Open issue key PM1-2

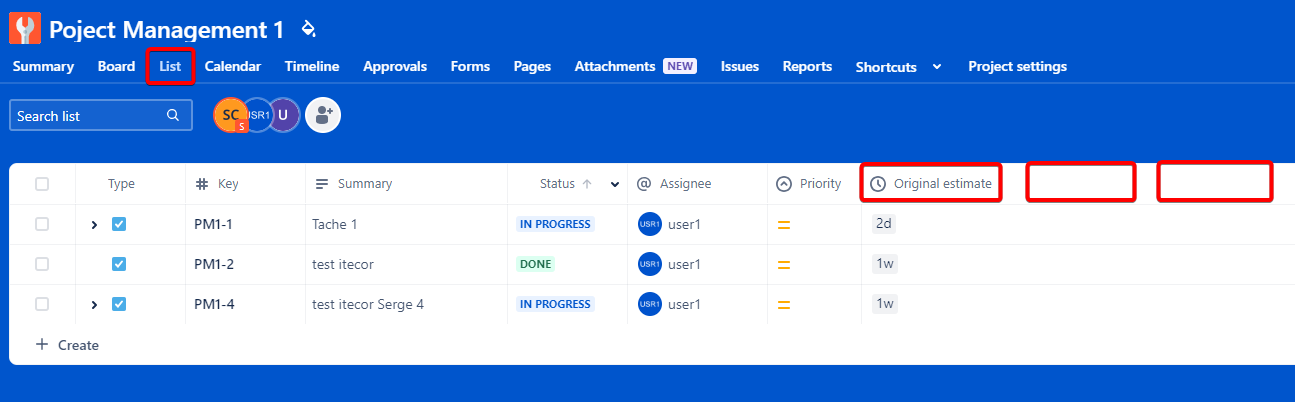click(x=213, y=264)
